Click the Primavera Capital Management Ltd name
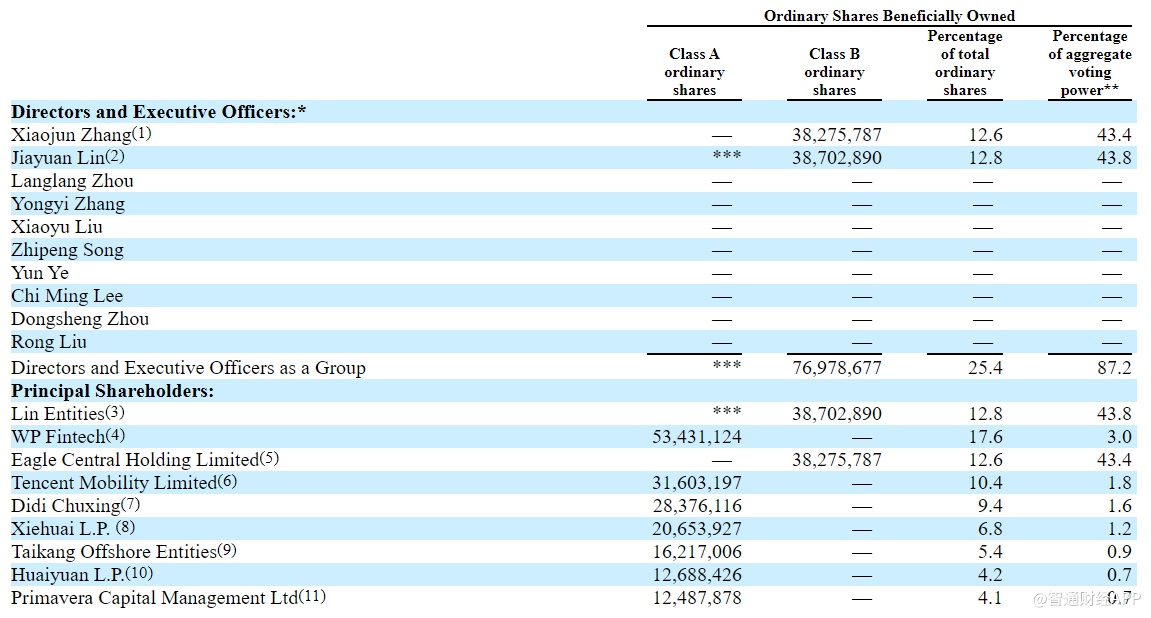This screenshot has width=1151, height=618. [154, 598]
